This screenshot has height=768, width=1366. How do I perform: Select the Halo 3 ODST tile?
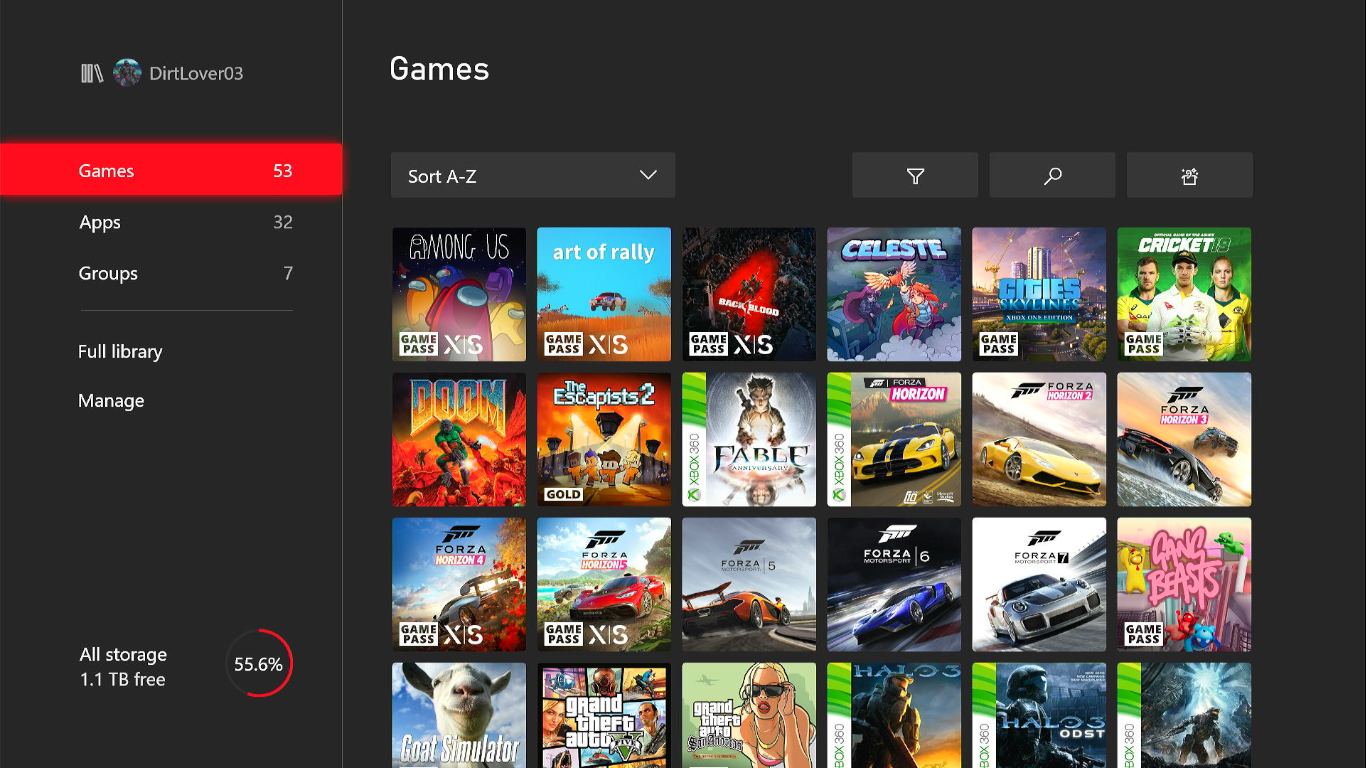pyautogui.click(x=1039, y=715)
